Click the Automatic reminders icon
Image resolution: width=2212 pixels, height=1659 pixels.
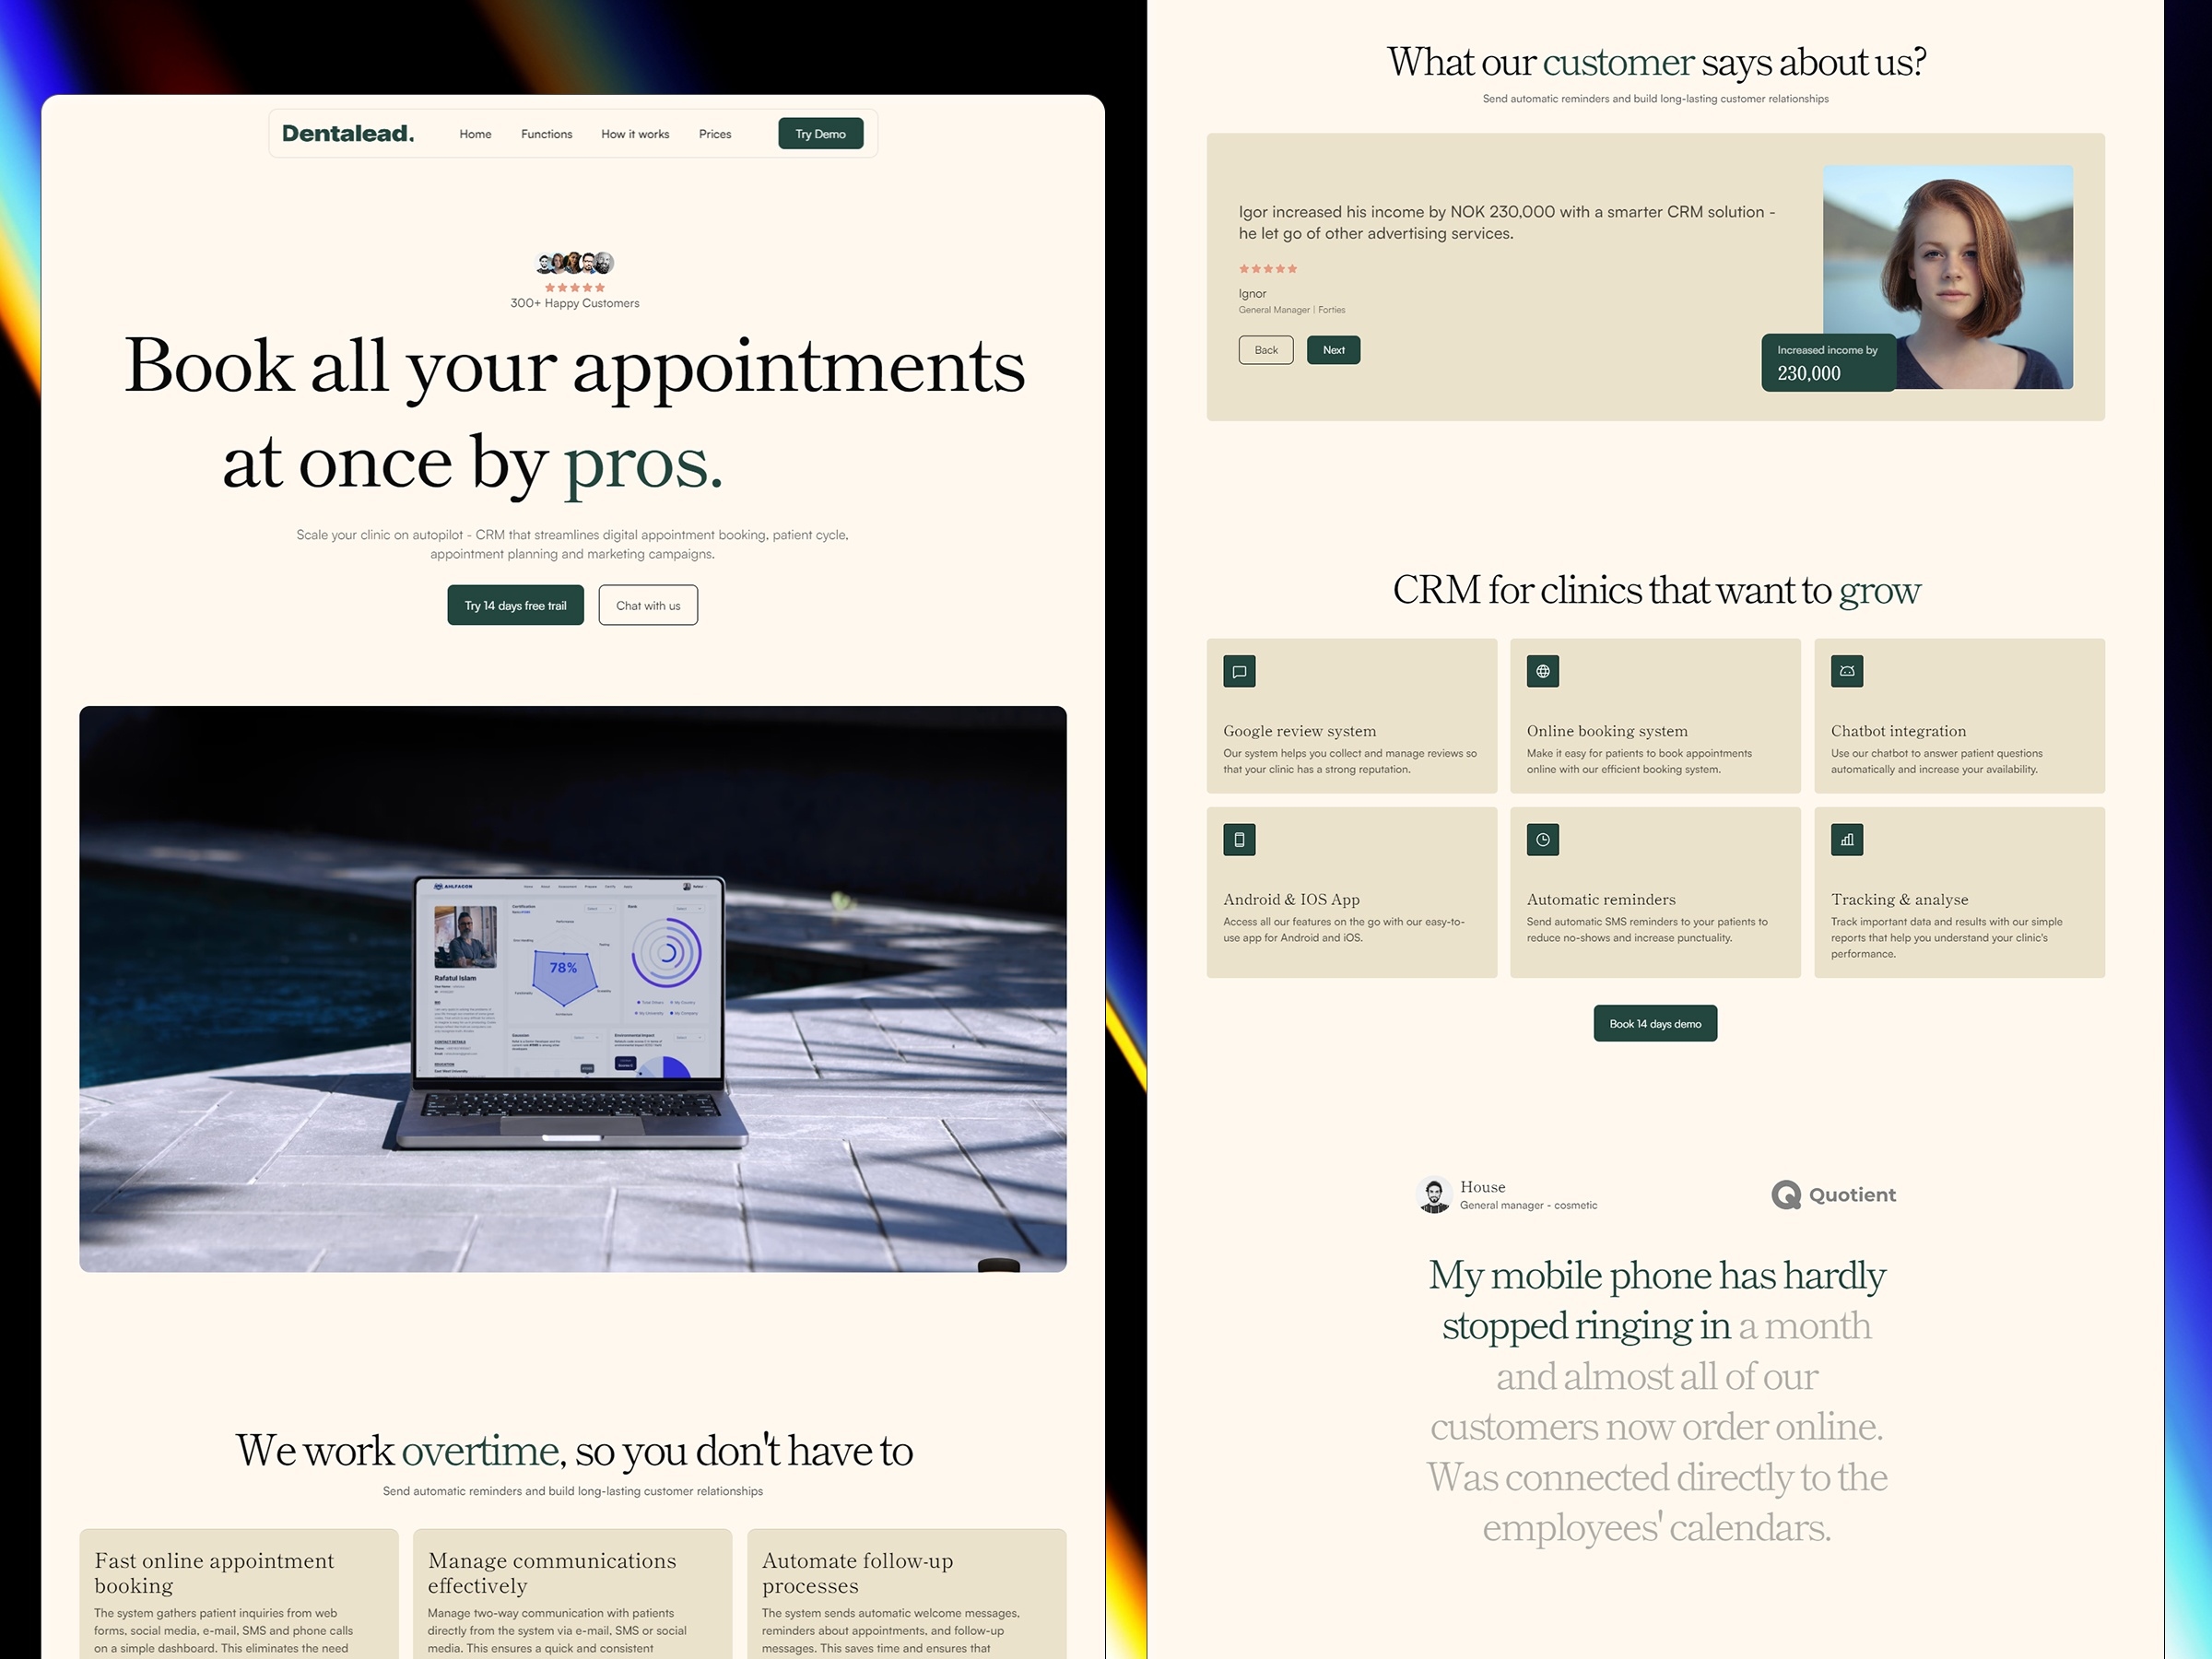pyautogui.click(x=1541, y=840)
